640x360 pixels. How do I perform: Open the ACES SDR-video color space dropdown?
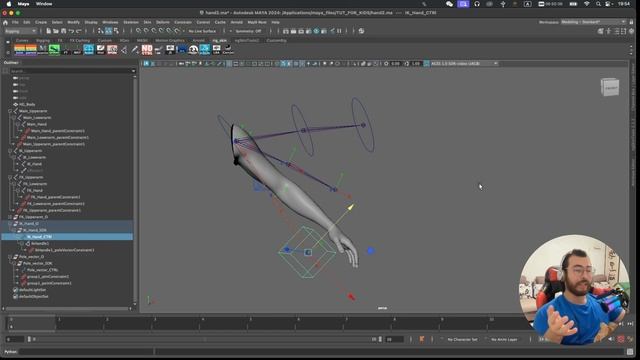[x=464, y=64]
